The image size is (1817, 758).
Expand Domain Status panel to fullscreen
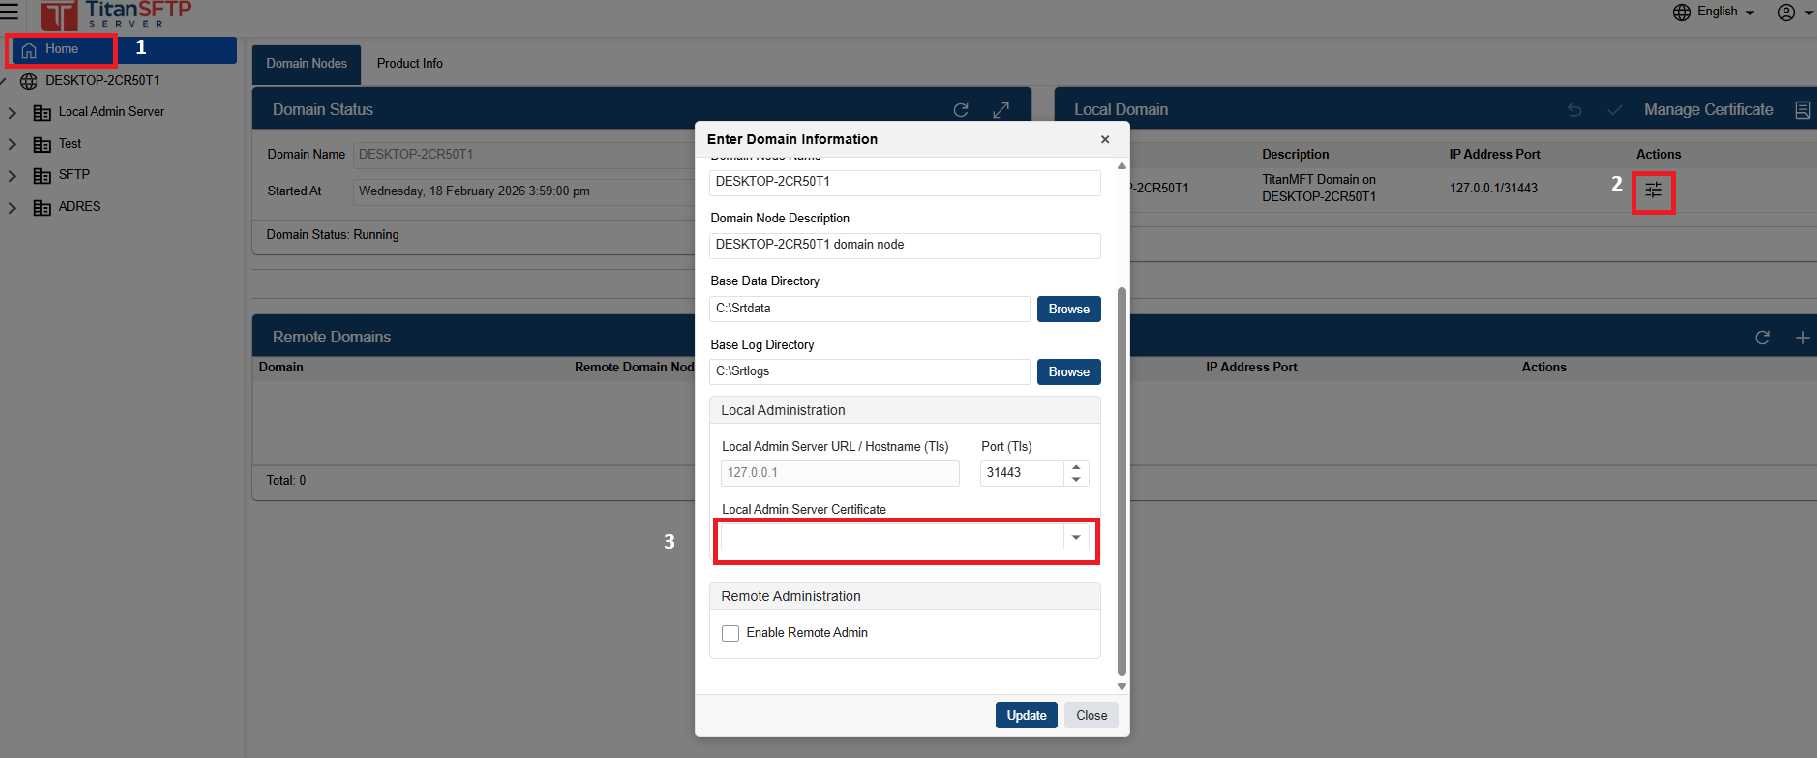point(1001,110)
